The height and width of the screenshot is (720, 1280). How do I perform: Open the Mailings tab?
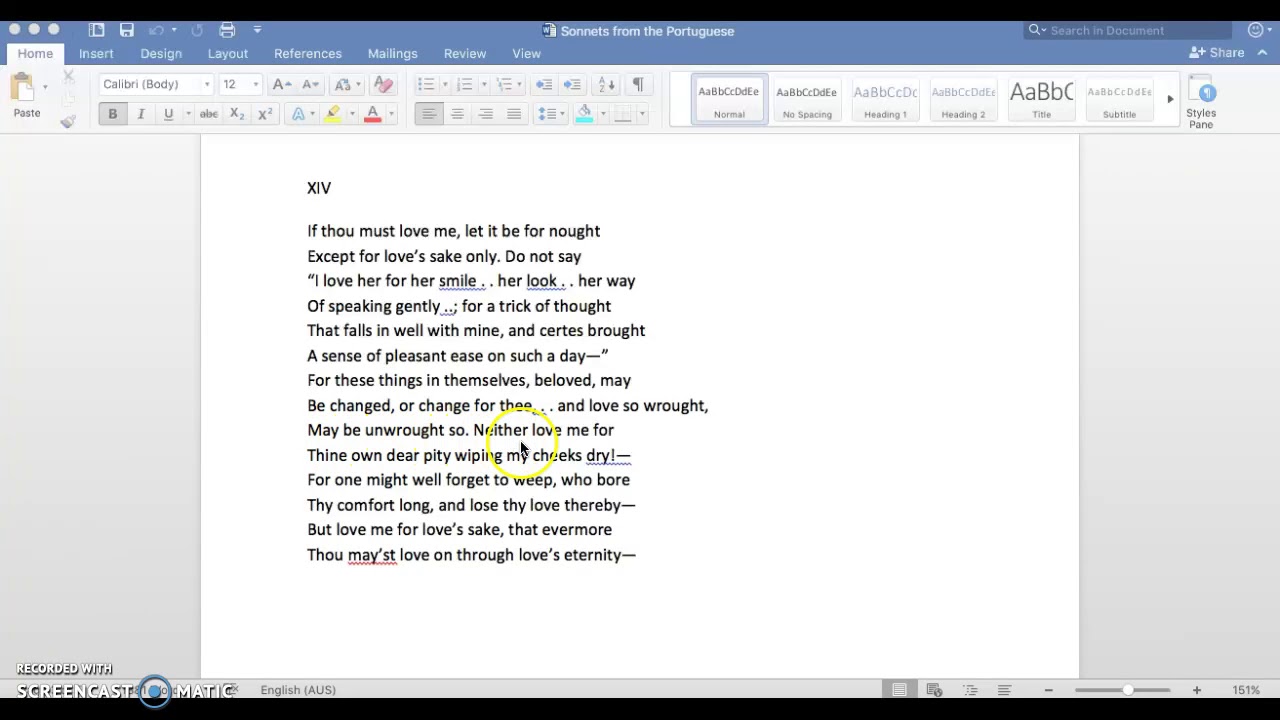tap(392, 53)
